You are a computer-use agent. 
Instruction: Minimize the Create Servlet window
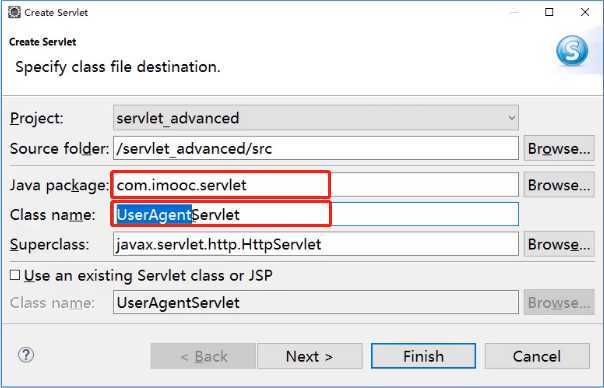(514, 12)
